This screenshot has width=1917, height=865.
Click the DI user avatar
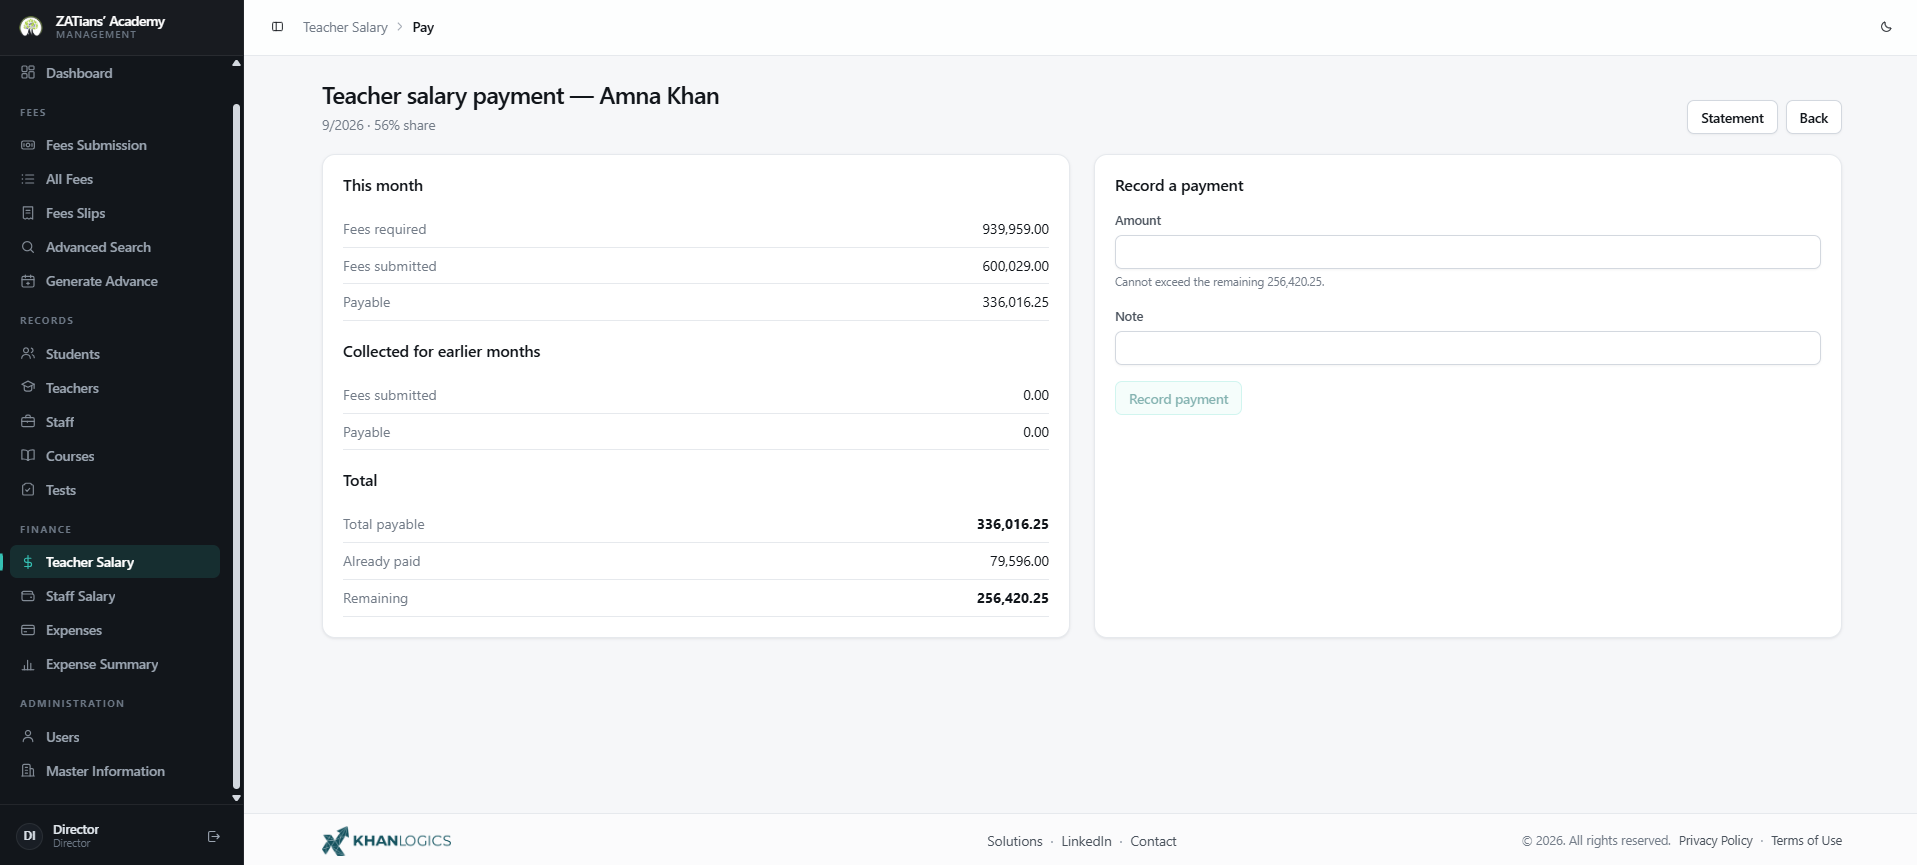pos(29,836)
